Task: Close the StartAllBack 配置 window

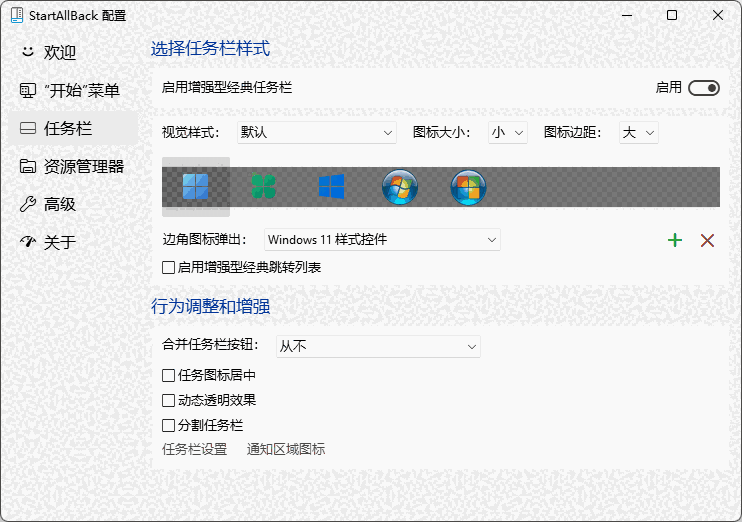Action: point(717,15)
